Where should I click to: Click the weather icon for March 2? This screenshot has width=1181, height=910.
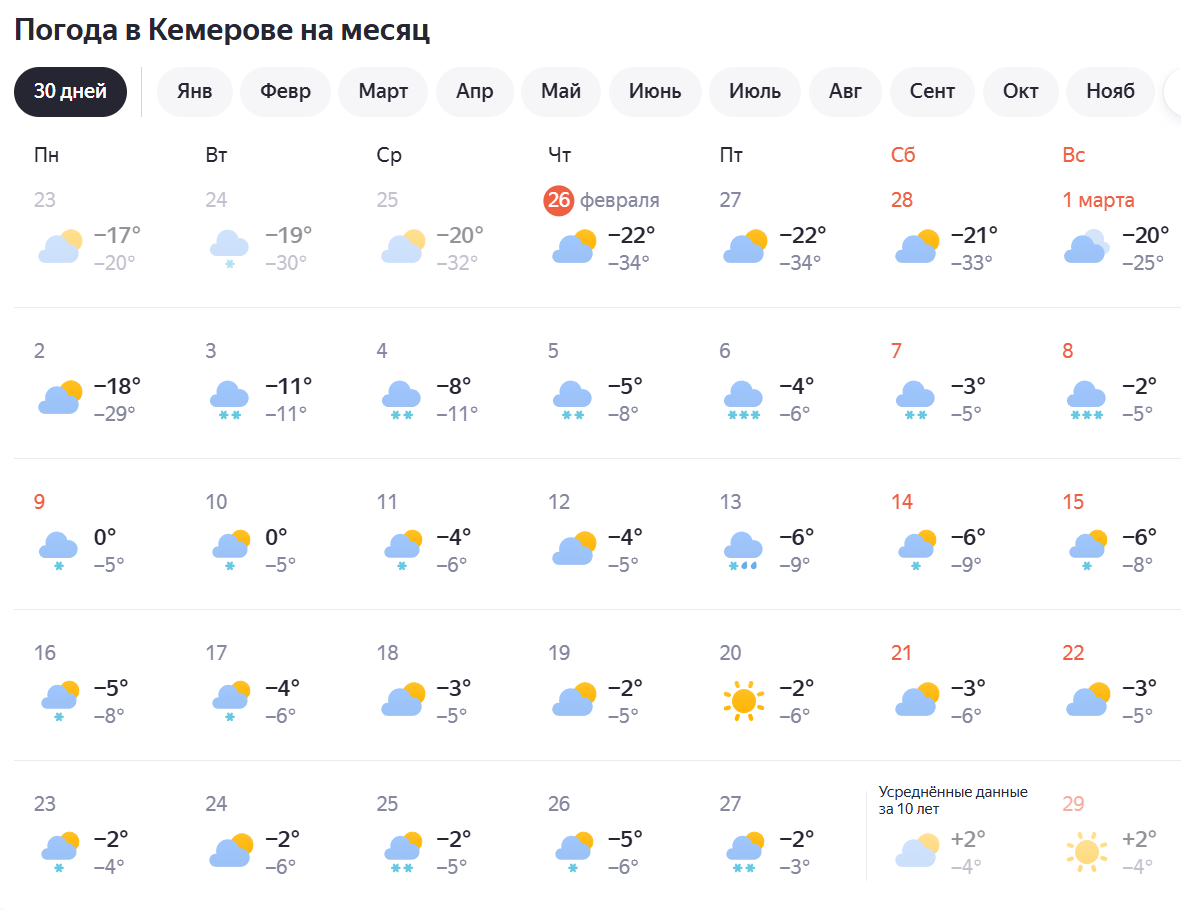tap(59, 399)
